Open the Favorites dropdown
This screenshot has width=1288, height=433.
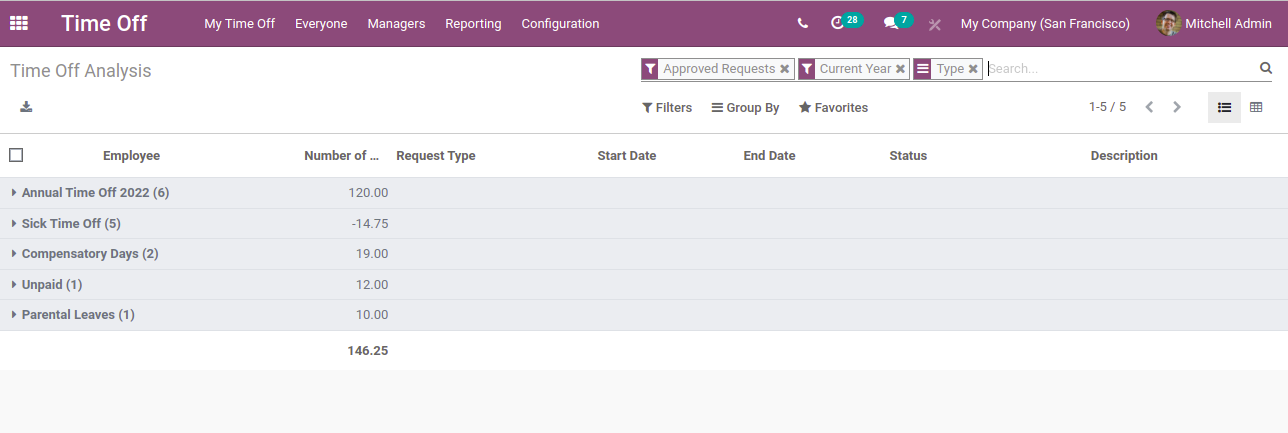click(x=833, y=107)
